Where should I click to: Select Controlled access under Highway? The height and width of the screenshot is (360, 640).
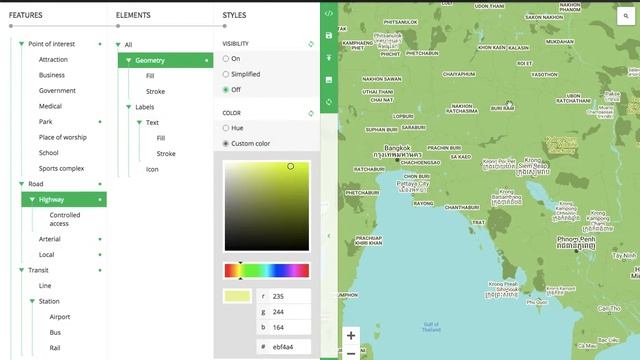[64, 219]
